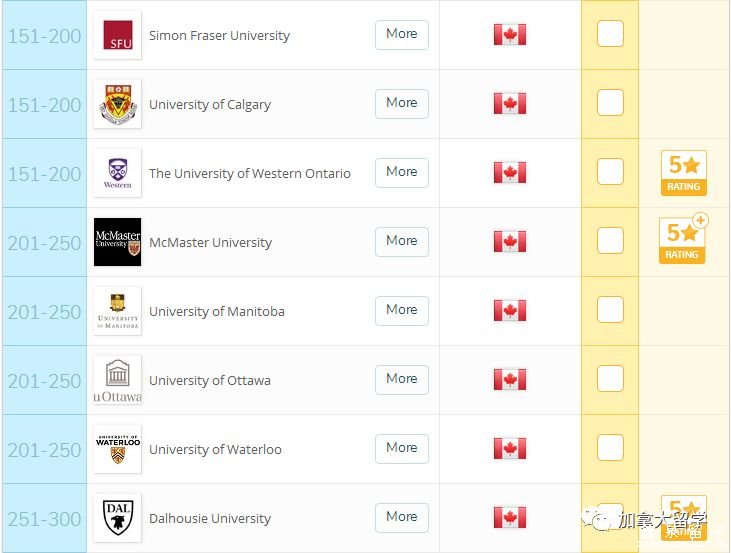Select the black McMaster University logo
The height and width of the screenshot is (553, 731).
tap(117, 242)
